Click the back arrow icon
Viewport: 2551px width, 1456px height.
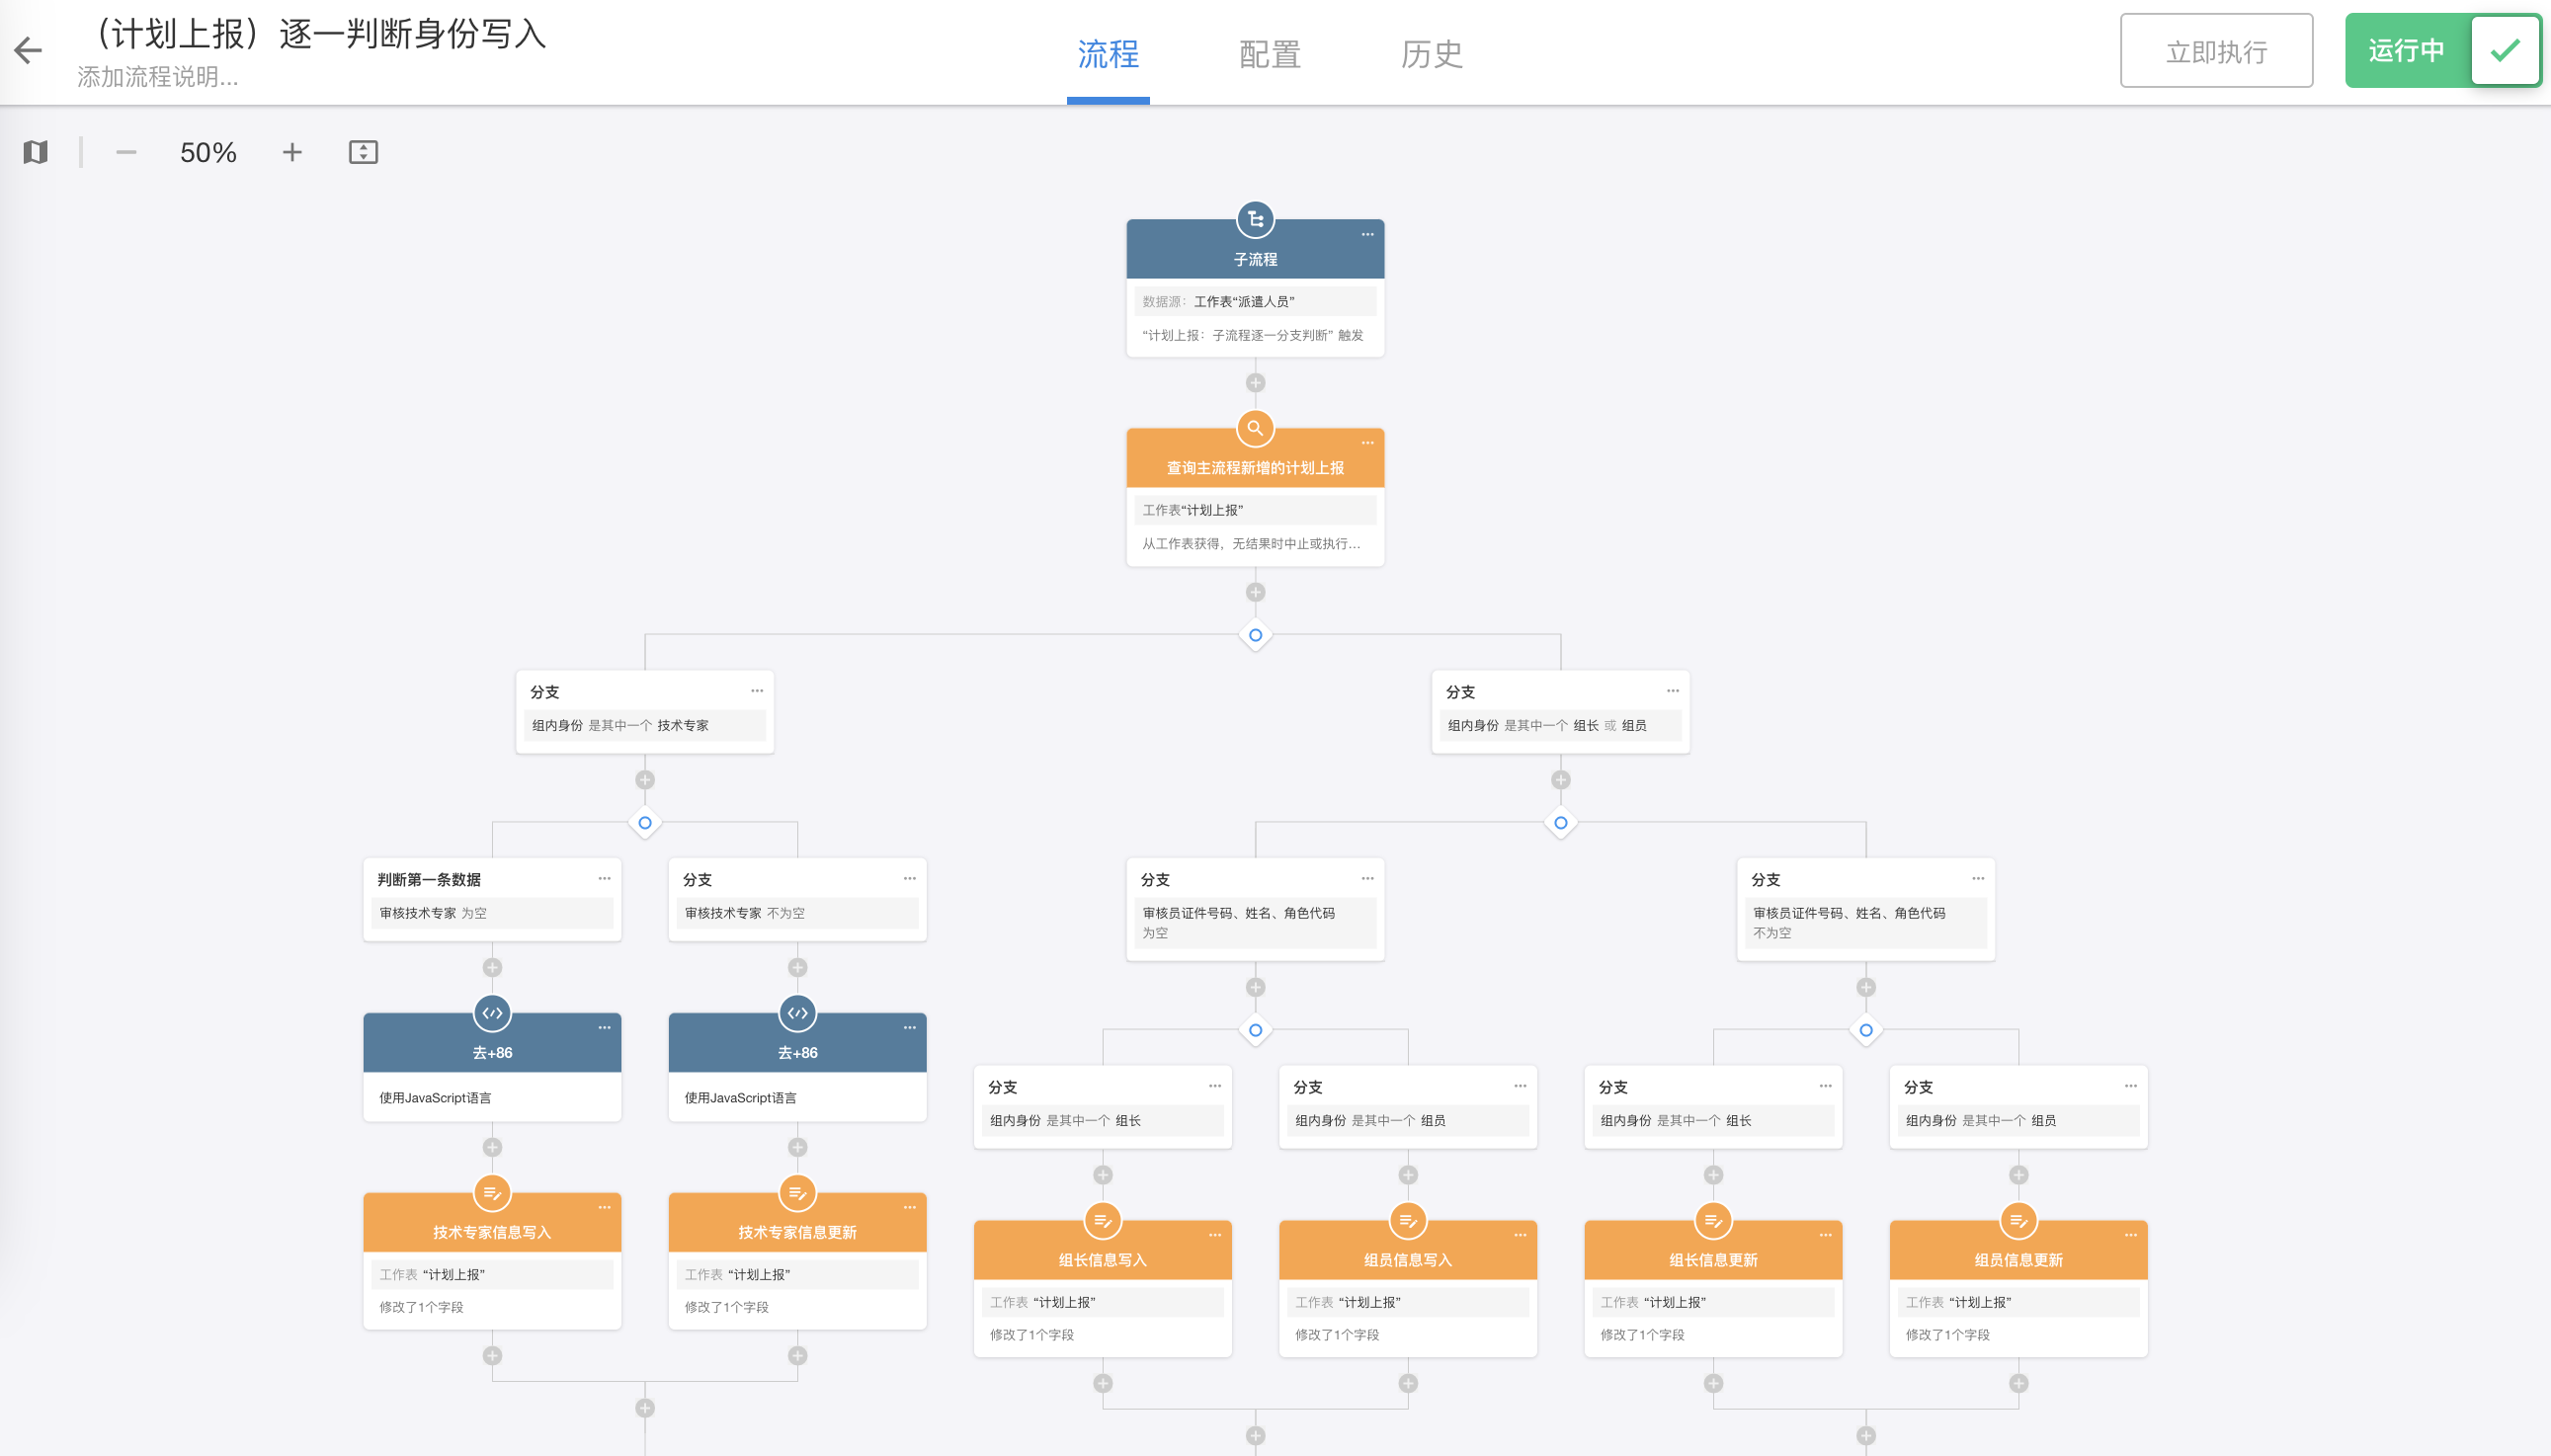click(x=28, y=50)
